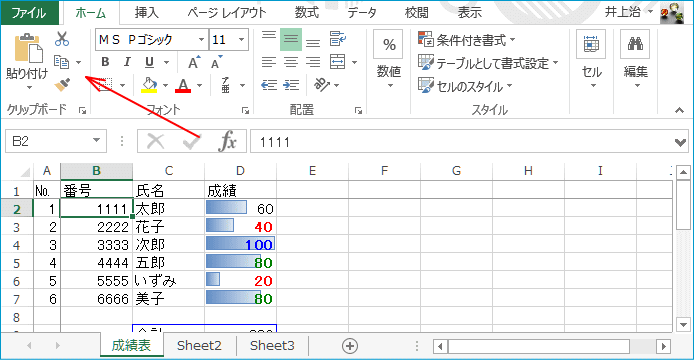Image resolution: width=694 pixels, height=360 pixels.
Task: Open the 編集 group with binoculars
Action: pyautogui.click(x=635, y=60)
